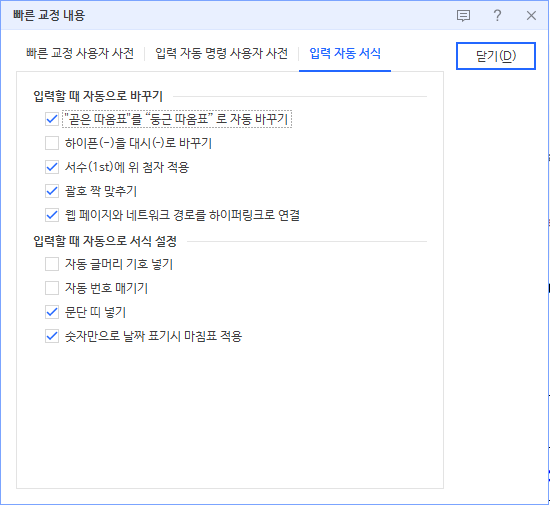
Task: Toggle 서수(1st)에 위 첨자 적용 checkbox
Action: pos(52,167)
